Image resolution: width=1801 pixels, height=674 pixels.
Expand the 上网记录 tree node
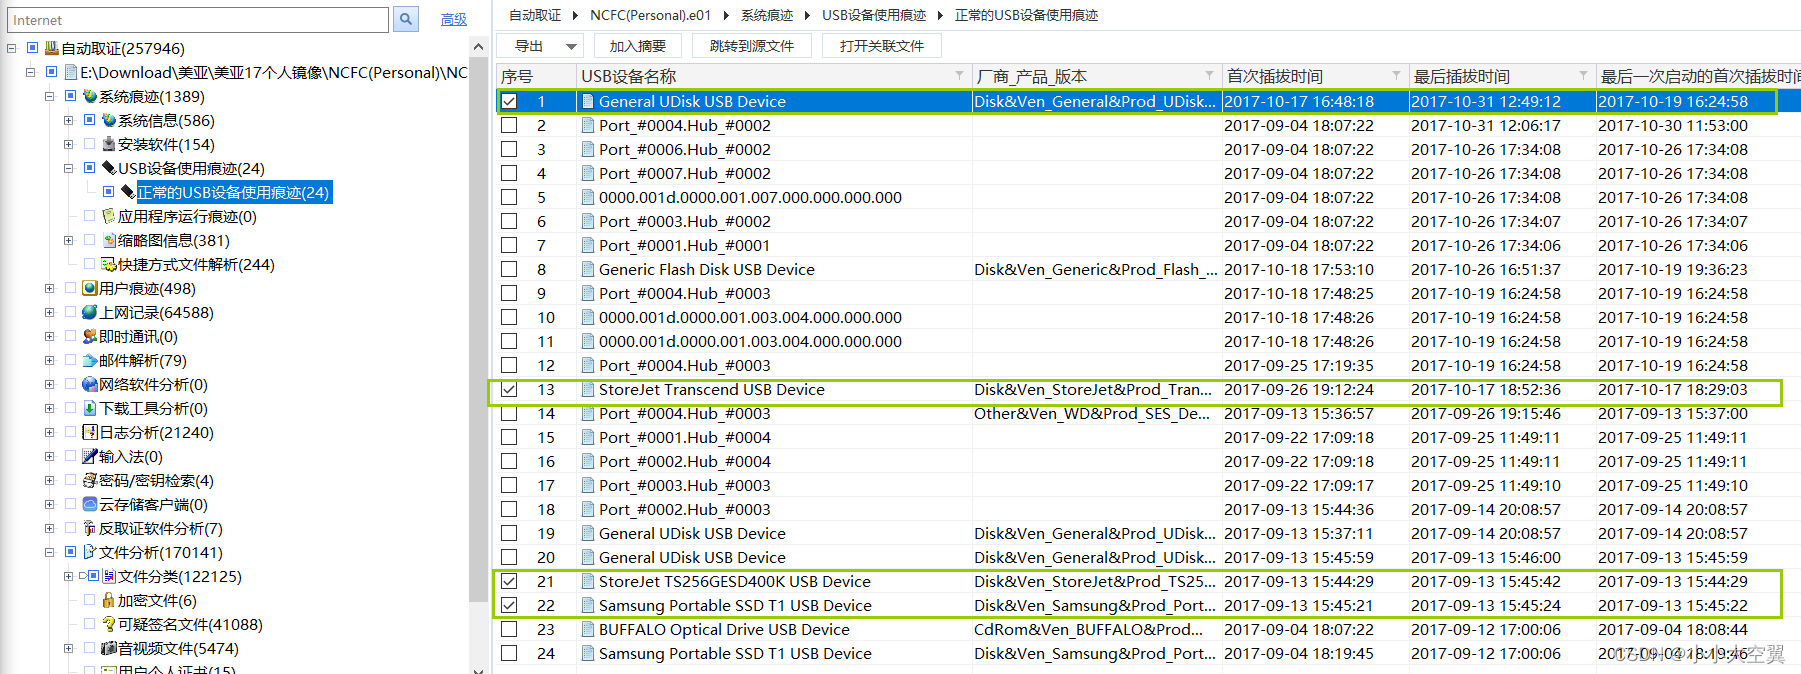coord(49,312)
